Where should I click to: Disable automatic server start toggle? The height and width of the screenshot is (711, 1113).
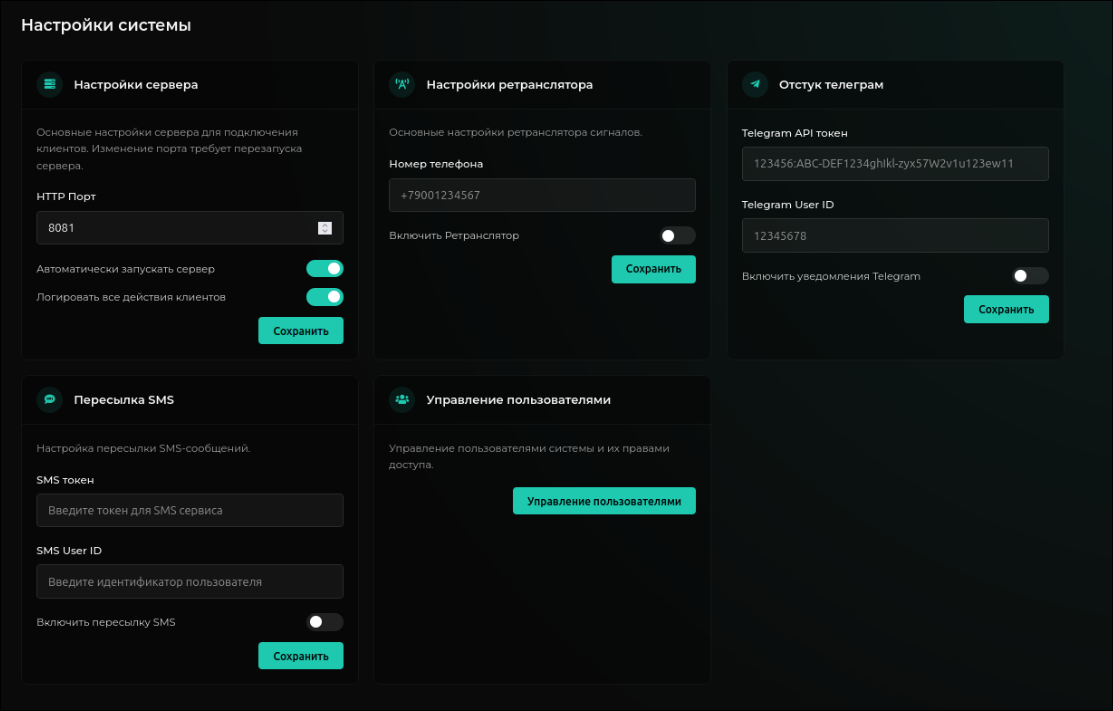click(x=325, y=268)
